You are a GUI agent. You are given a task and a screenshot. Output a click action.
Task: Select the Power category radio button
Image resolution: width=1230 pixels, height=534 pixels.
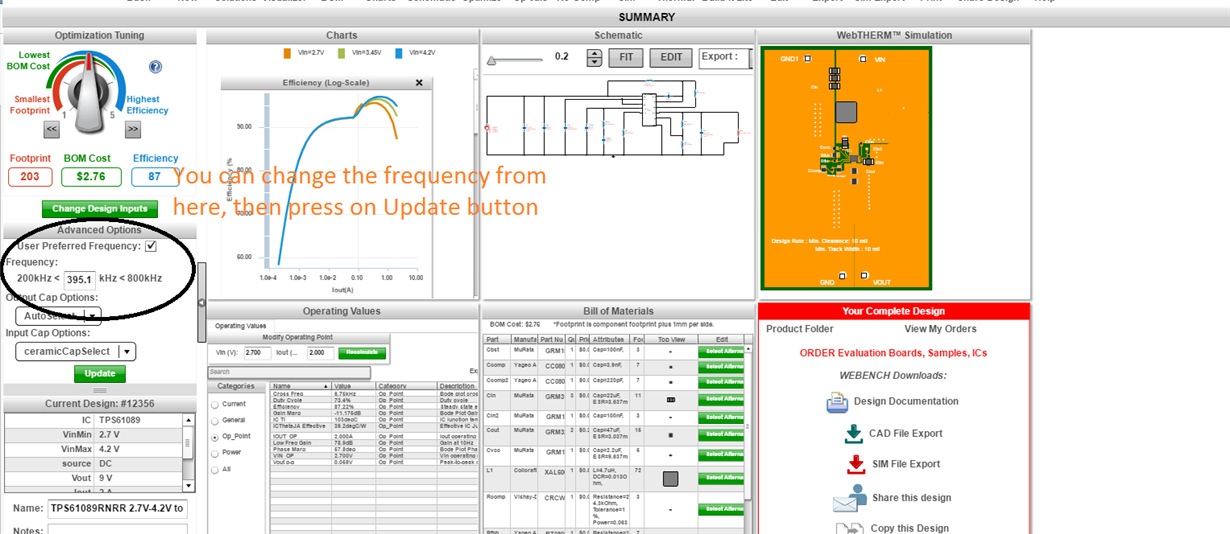[x=215, y=452]
